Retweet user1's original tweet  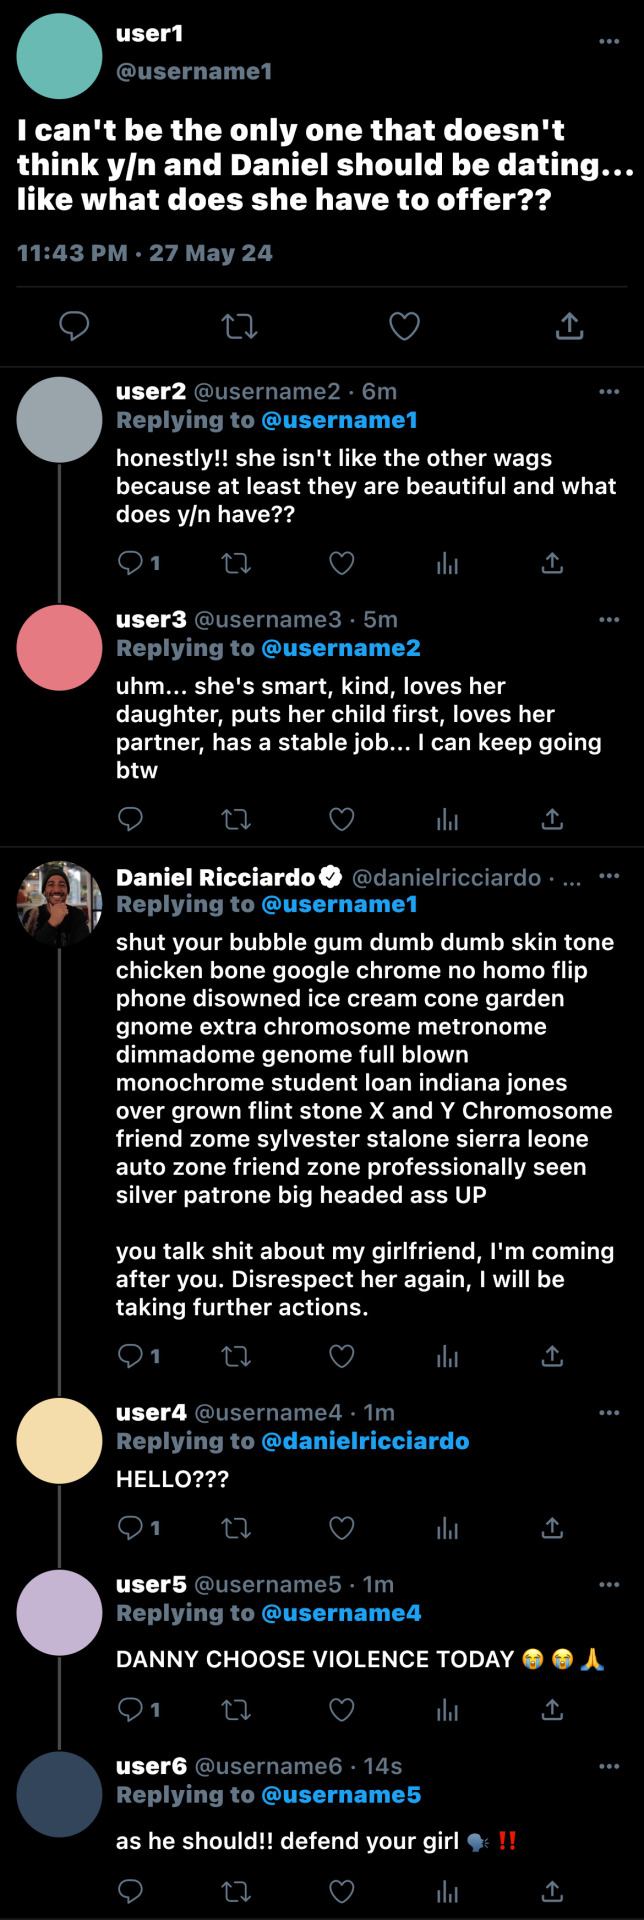239,326
